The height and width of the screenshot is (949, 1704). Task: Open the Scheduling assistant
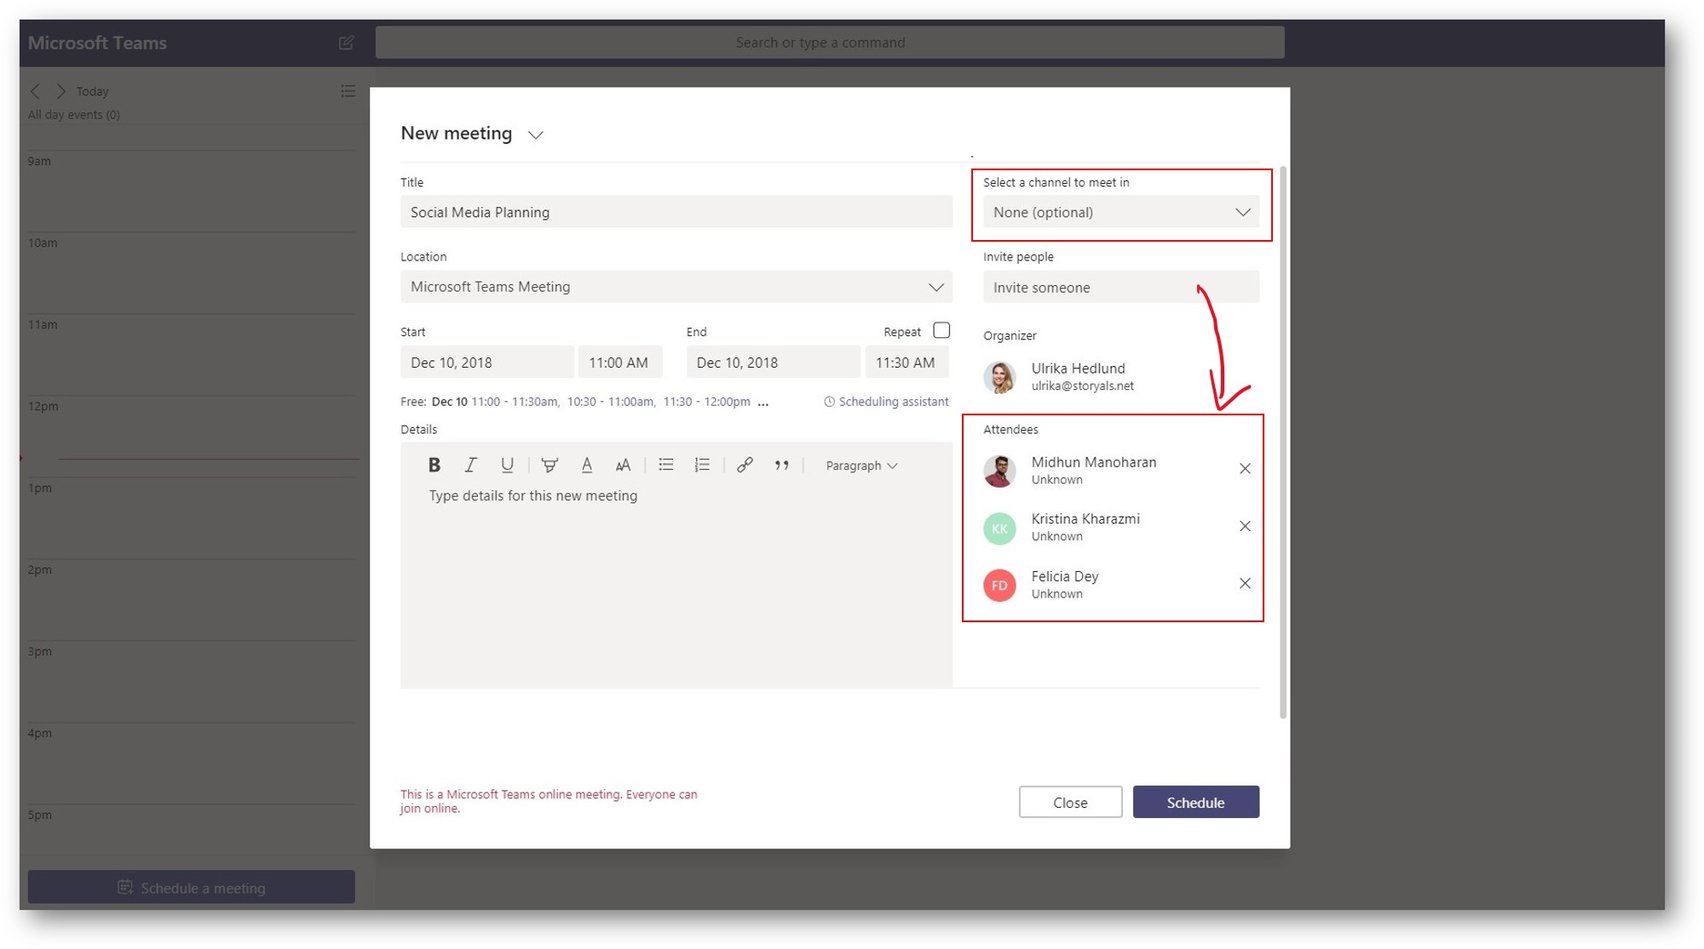tap(886, 402)
